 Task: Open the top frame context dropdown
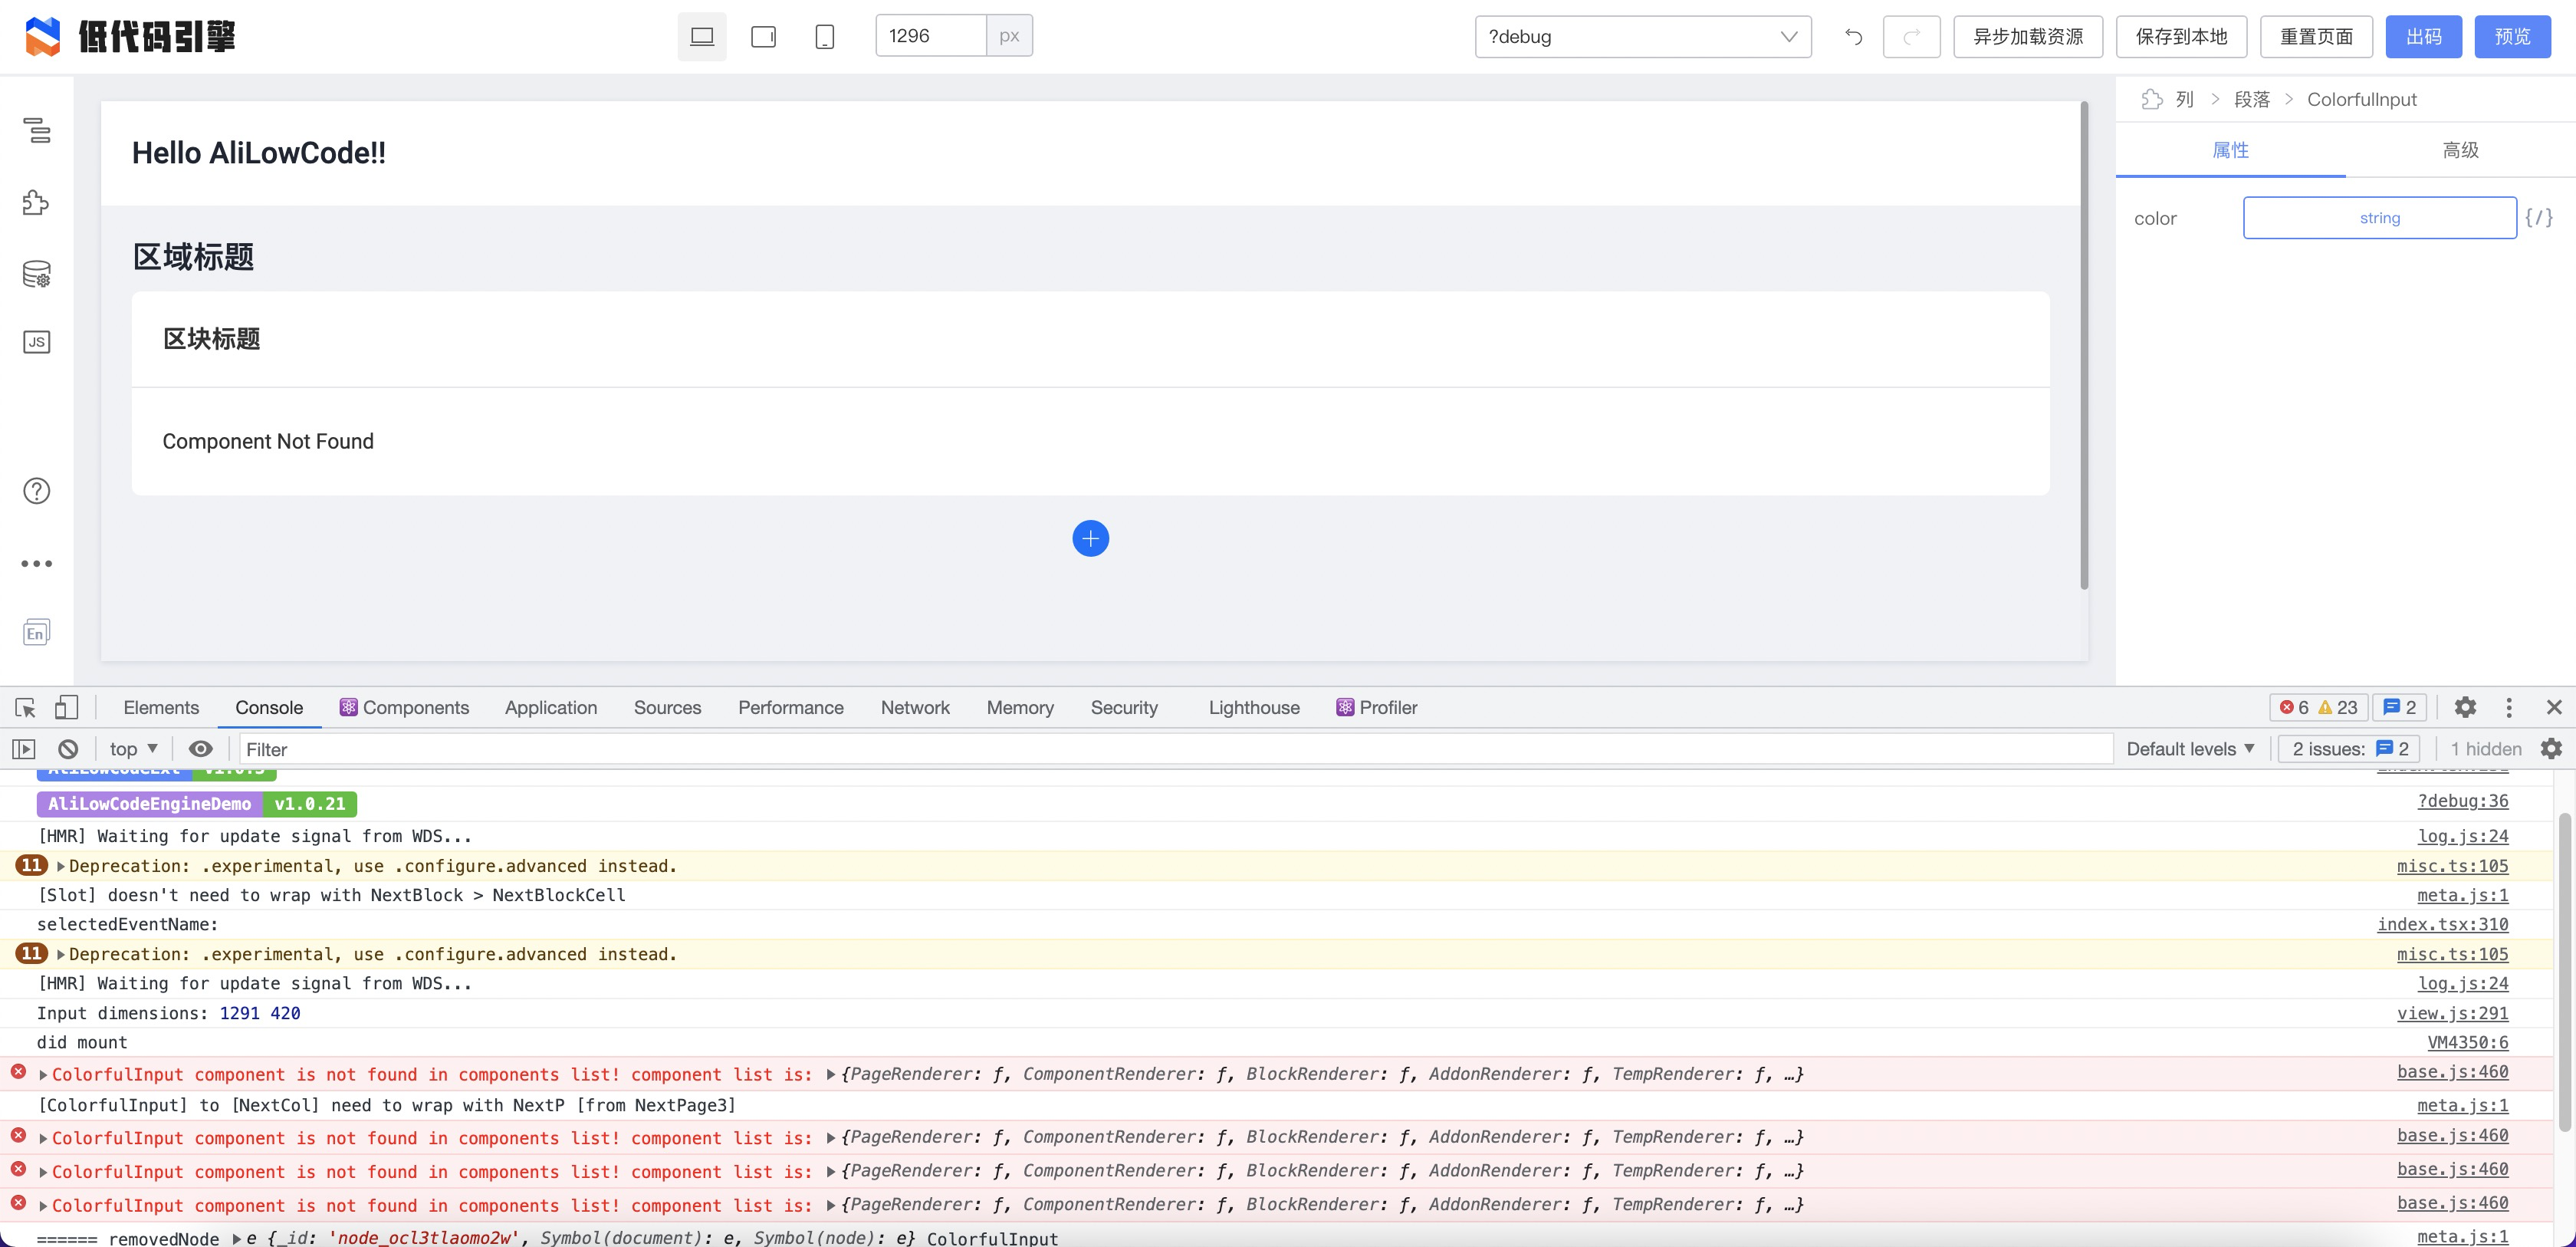click(131, 748)
